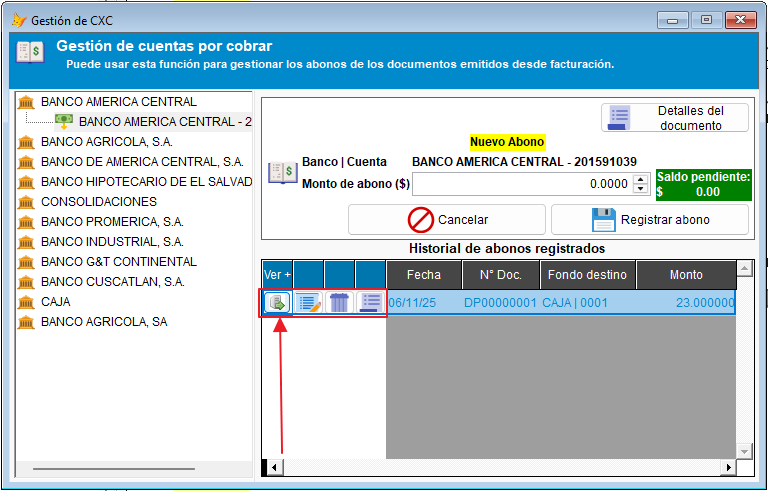768x491 pixels.
Task: Decrease Monto de abono with down arrow
Action: (x=641, y=189)
